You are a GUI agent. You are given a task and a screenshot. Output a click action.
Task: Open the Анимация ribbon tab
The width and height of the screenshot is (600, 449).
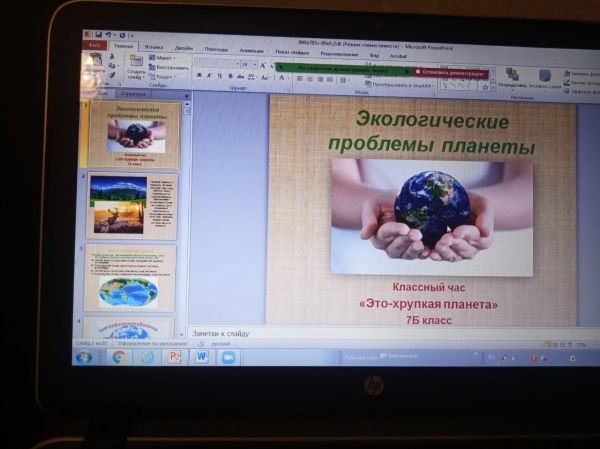click(x=251, y=49)
